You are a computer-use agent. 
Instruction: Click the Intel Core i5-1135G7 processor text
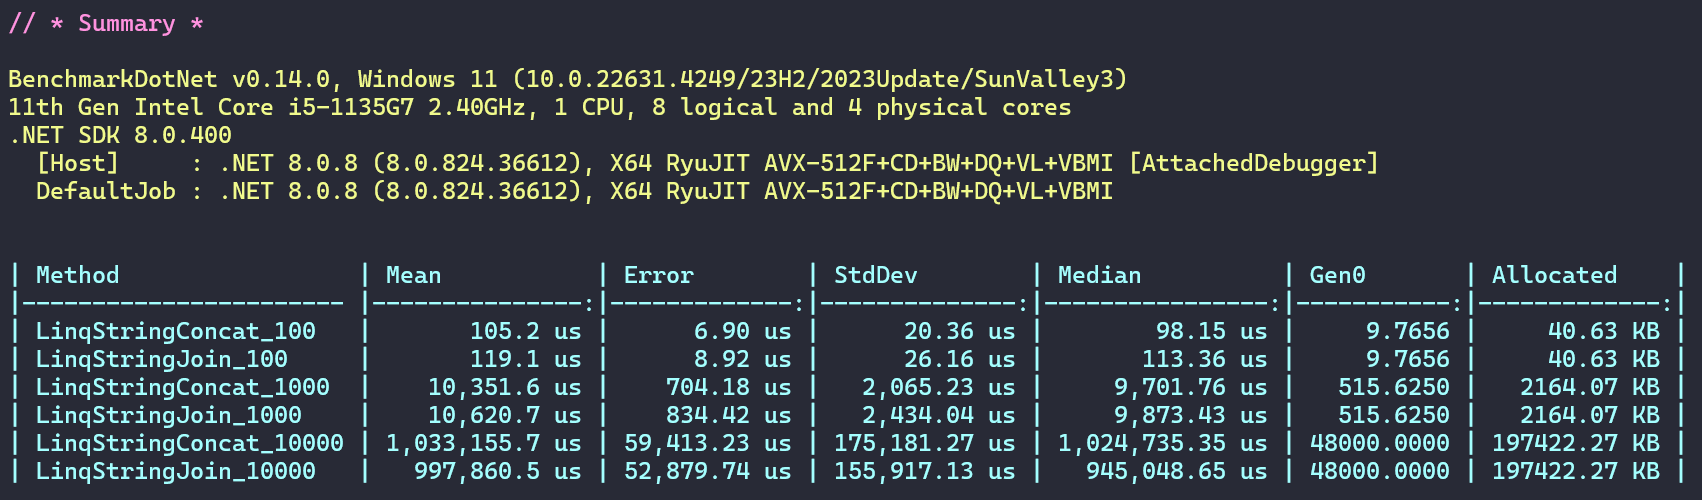274,107
